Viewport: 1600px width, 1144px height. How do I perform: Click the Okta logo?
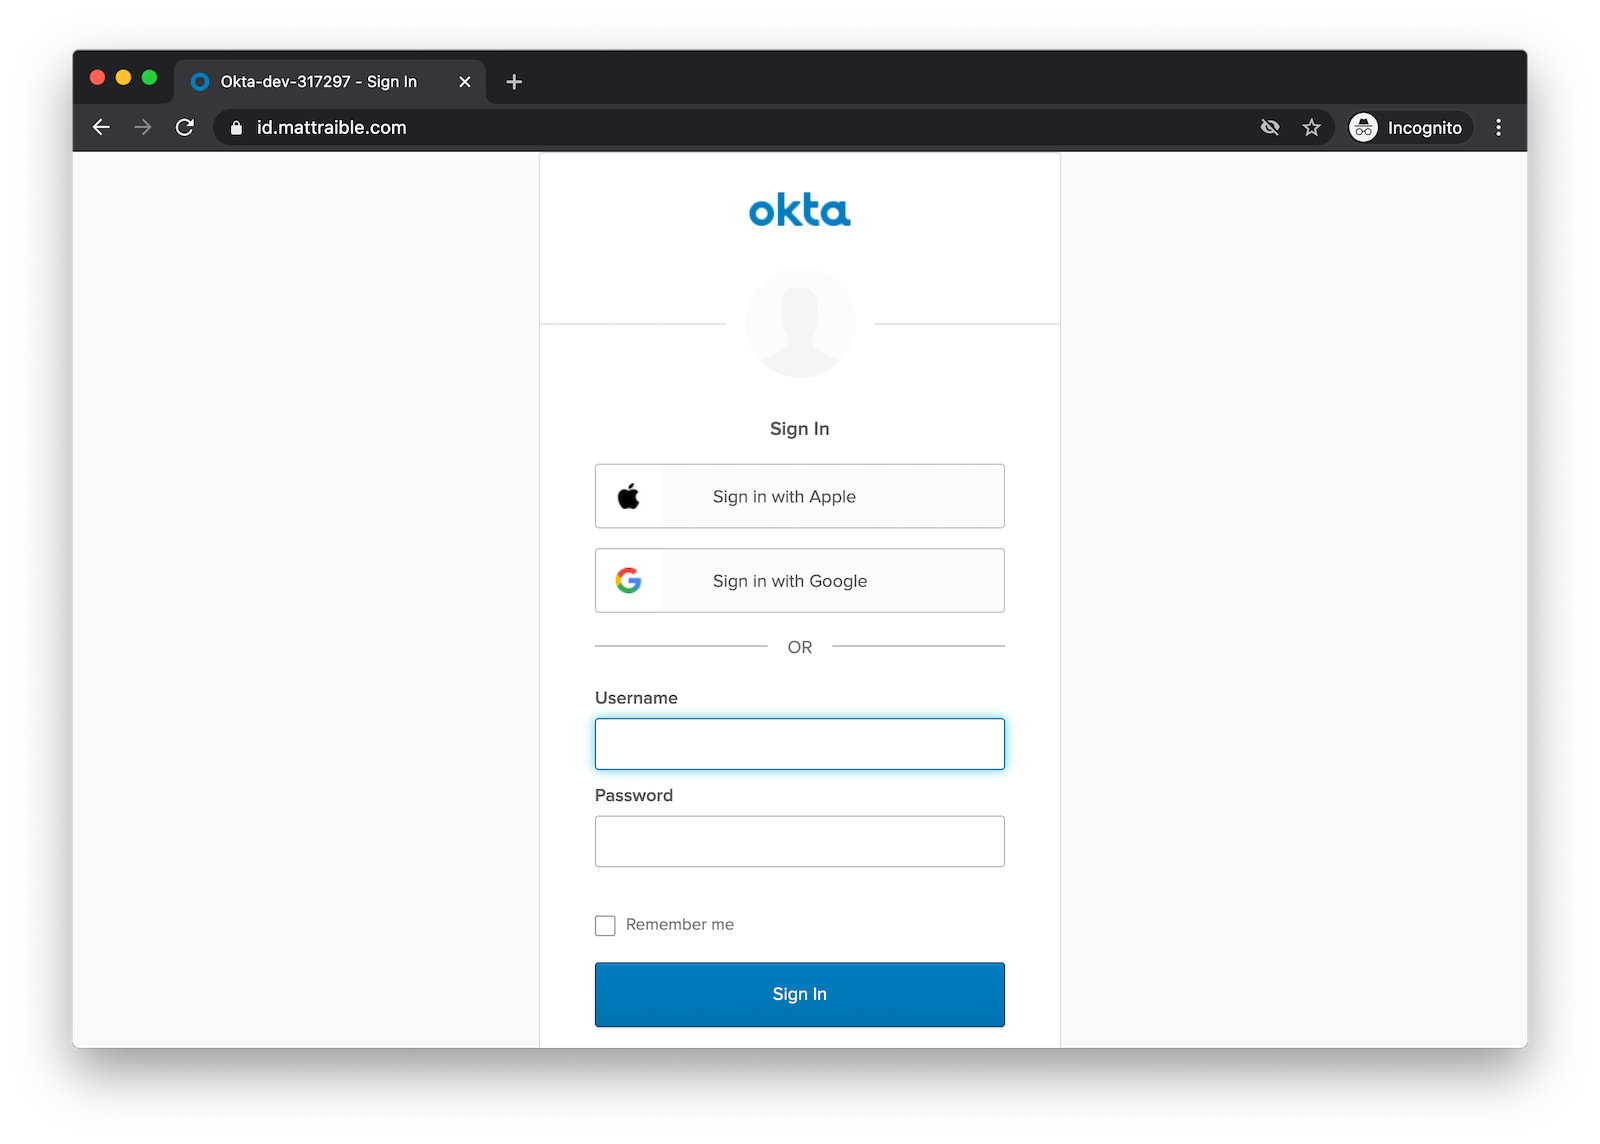799,211
